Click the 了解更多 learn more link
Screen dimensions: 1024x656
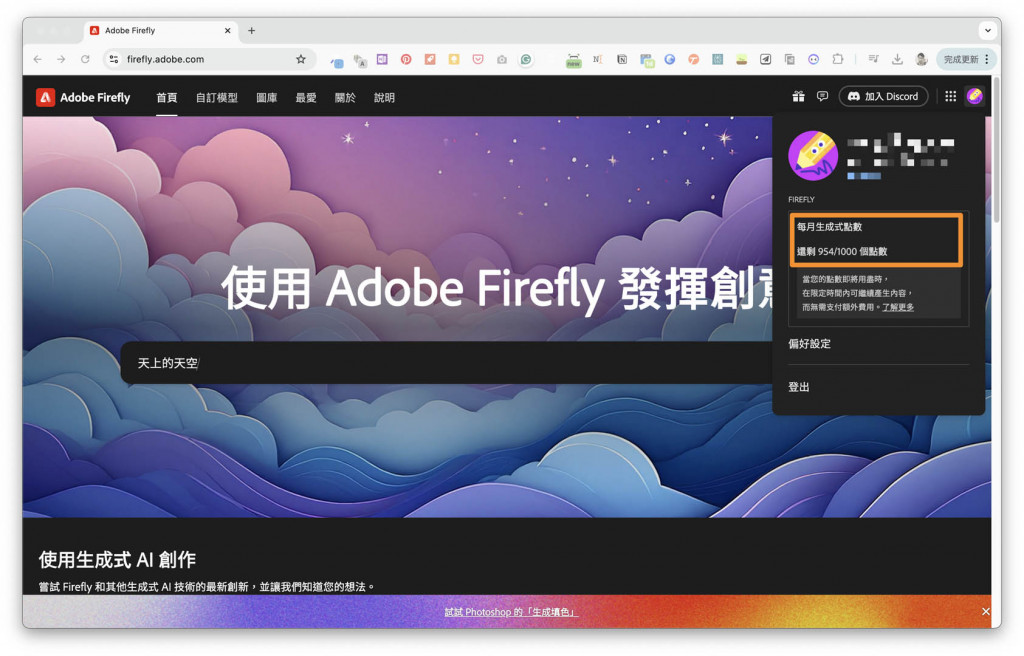(898, 307)
